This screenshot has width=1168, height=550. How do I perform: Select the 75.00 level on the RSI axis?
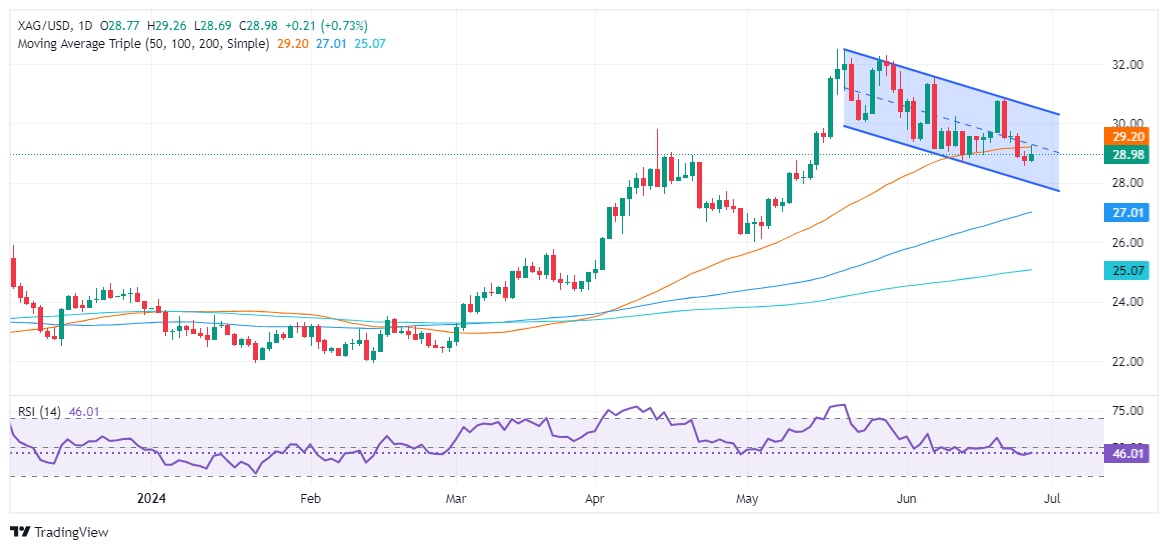click(x=1131, y=411)
